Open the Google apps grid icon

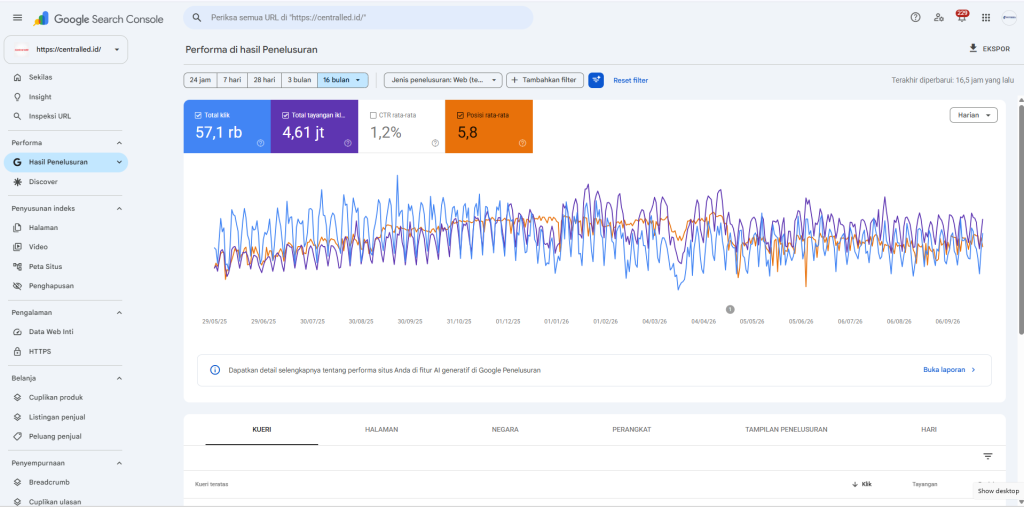986,18
